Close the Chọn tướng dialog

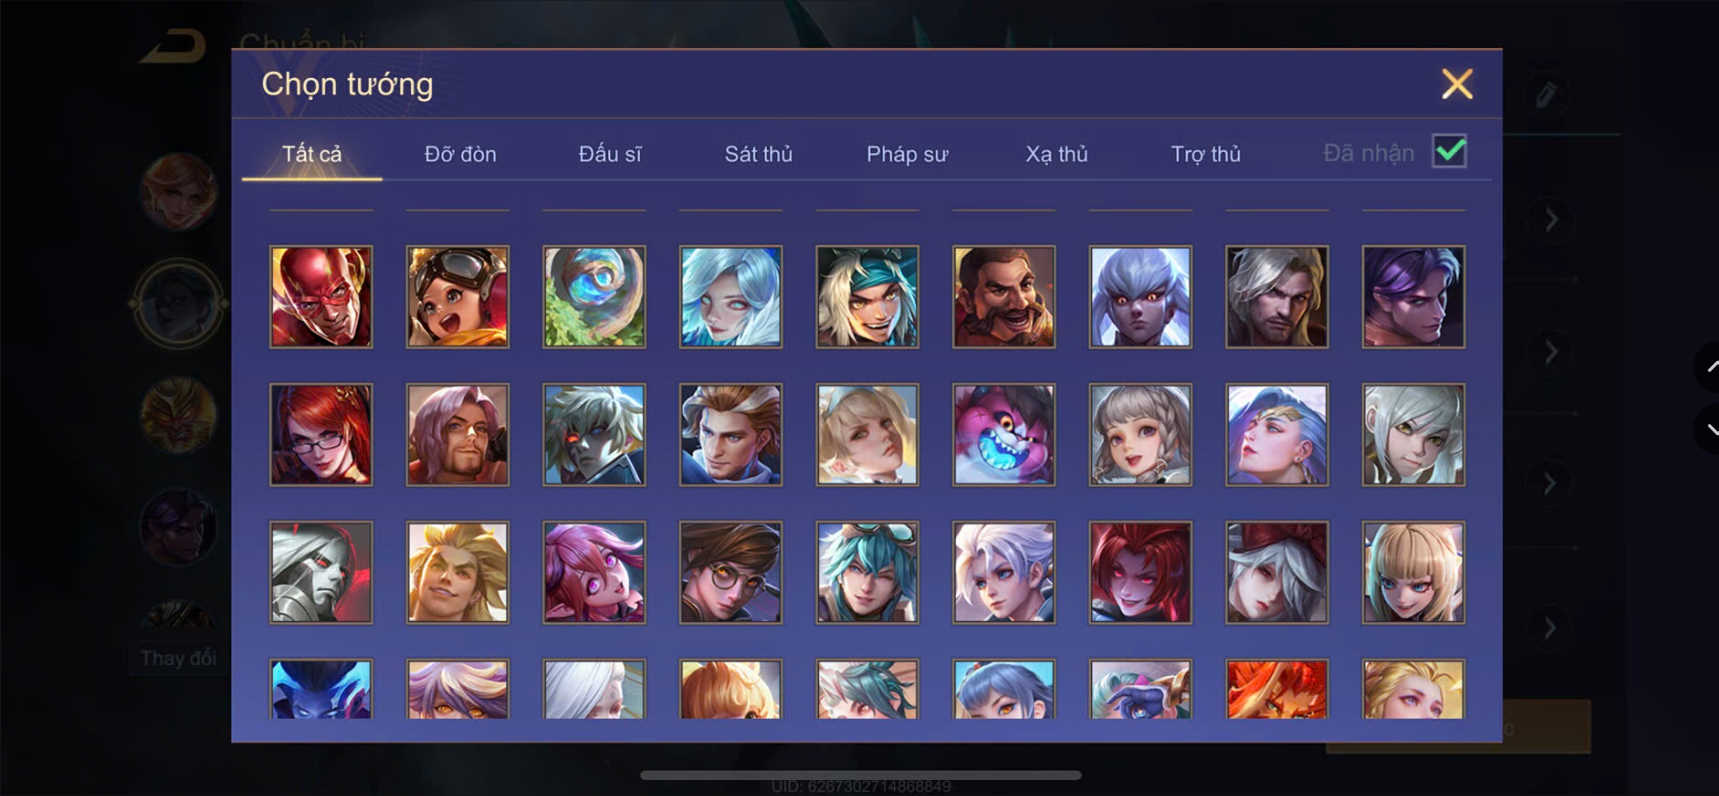[x=1457, y=84]
